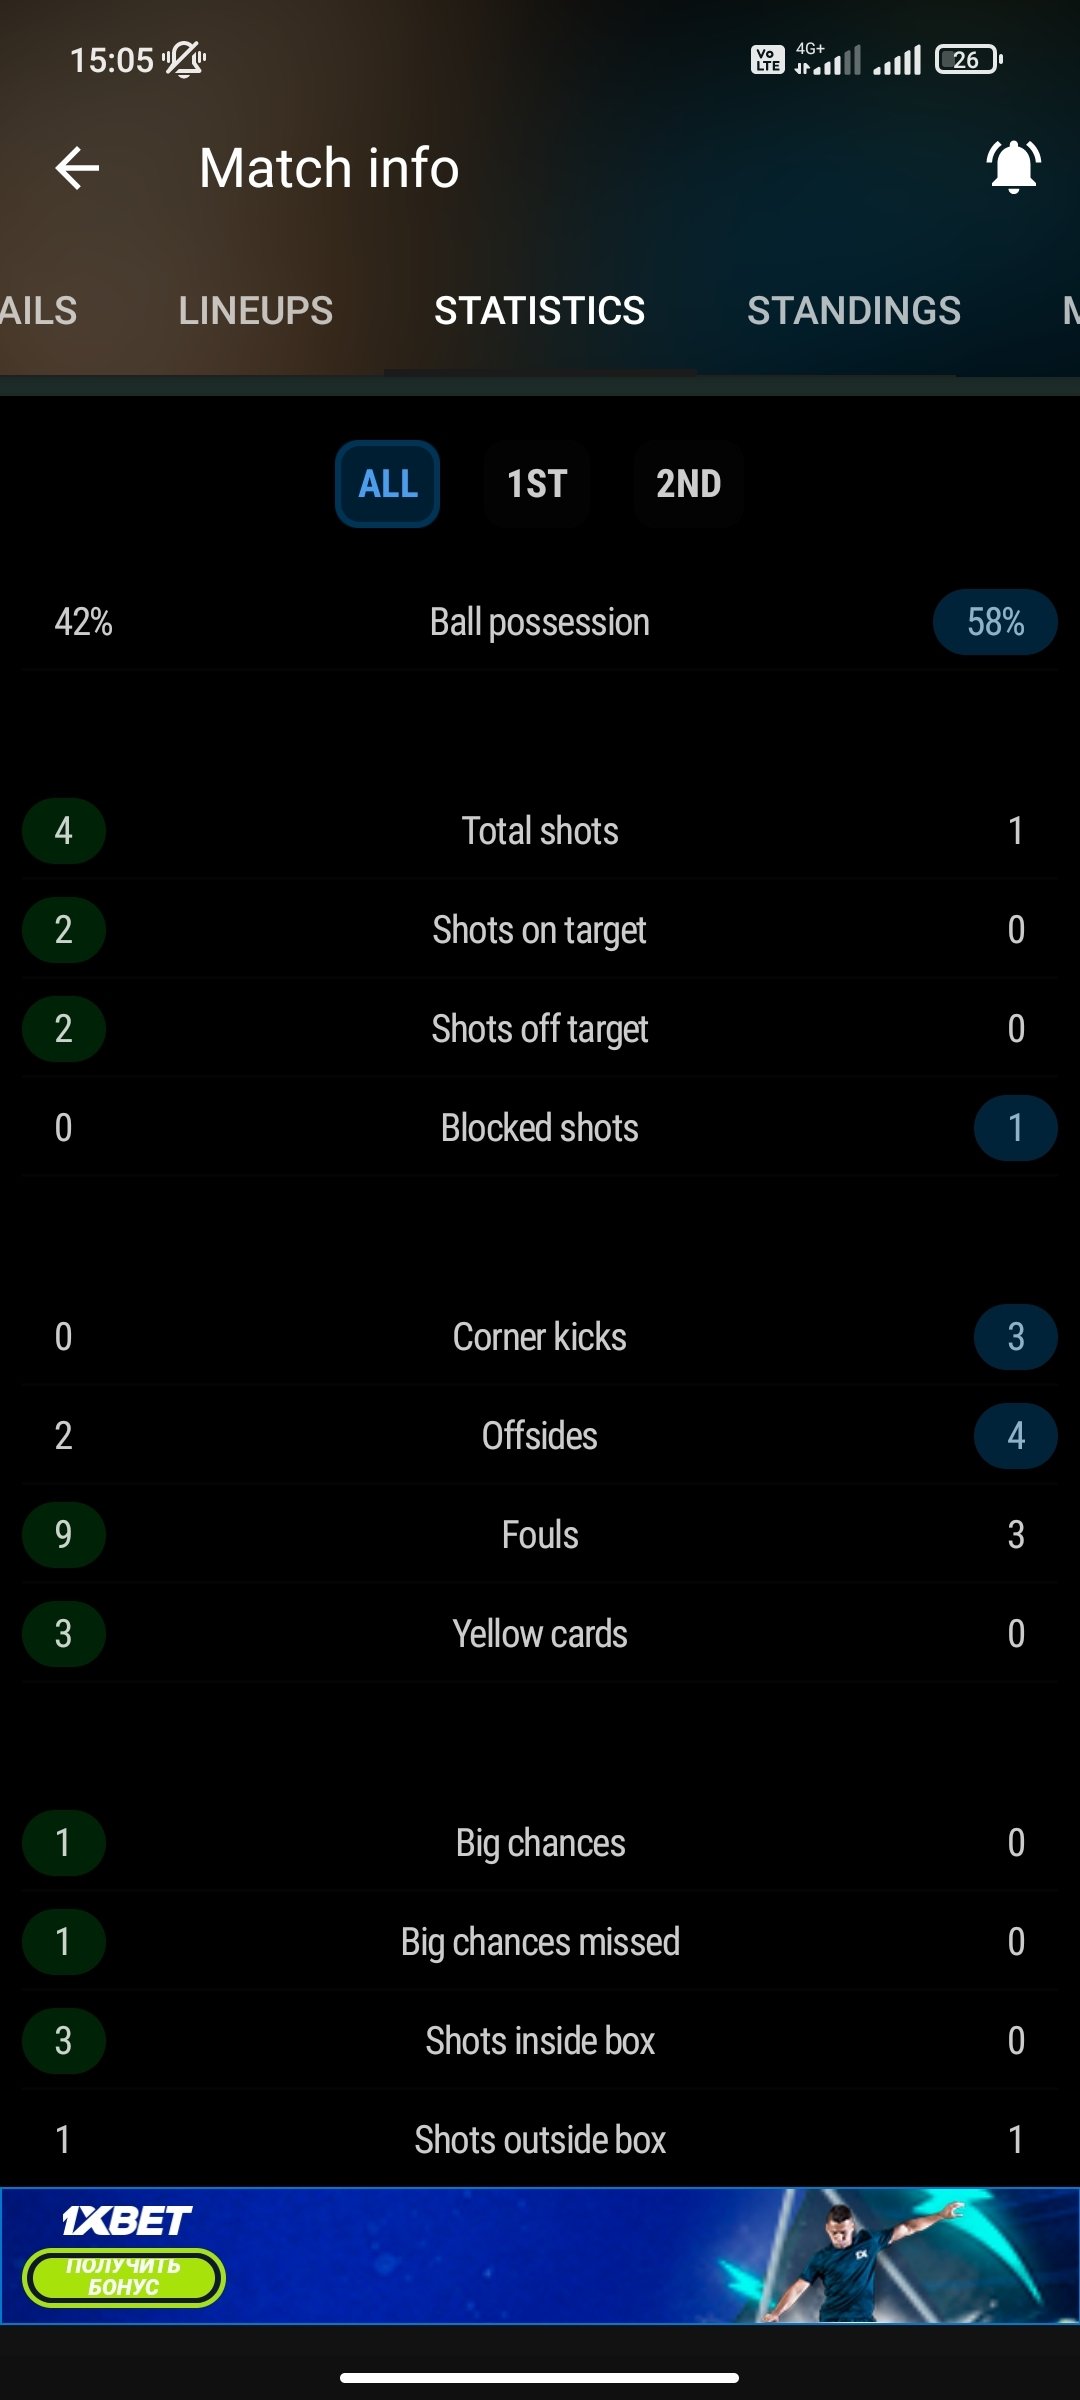This screenshot has height=2400, width=1080.
Task: Toggle the match notification bell
Action: coord(1013,167)
